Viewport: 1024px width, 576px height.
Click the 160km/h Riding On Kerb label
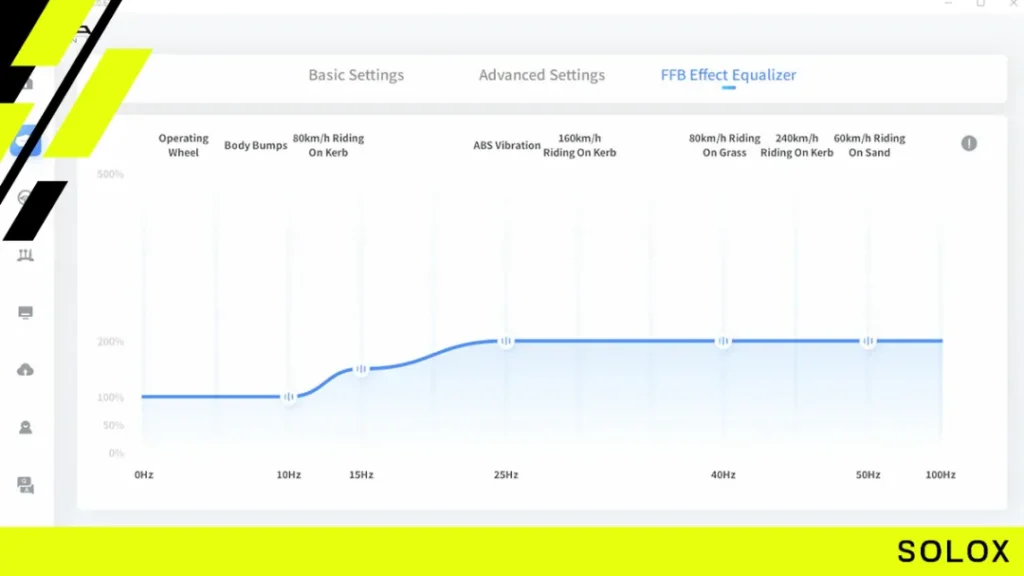(580, 145)
